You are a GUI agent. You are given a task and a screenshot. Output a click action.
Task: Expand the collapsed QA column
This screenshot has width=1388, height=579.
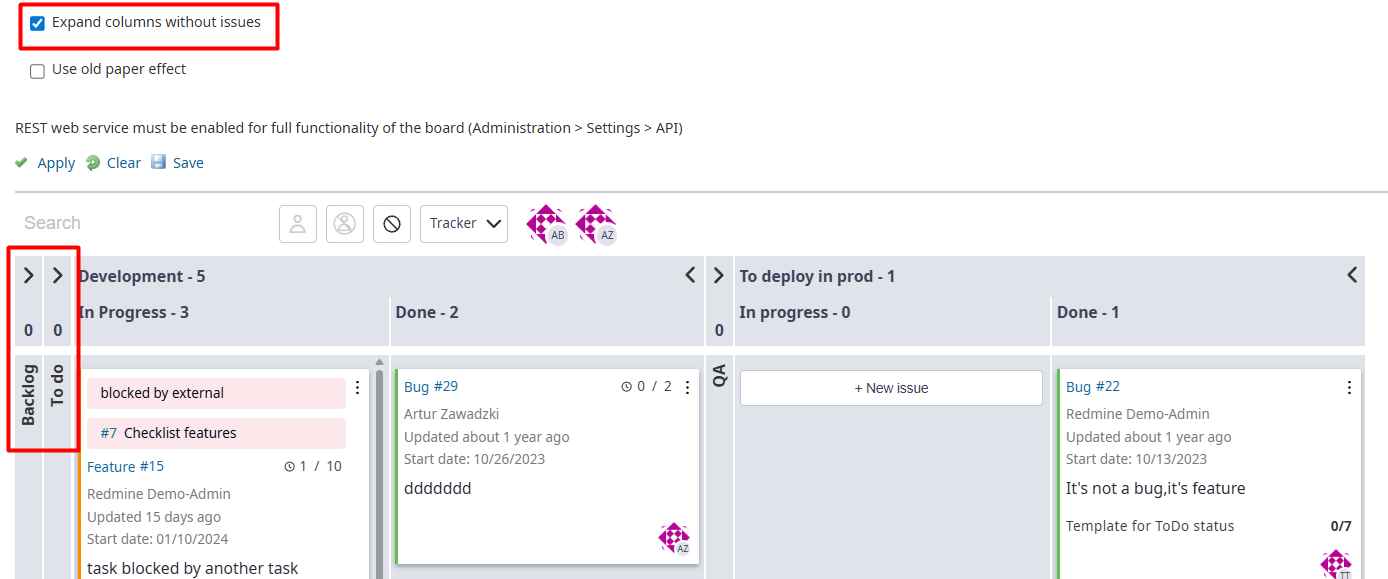[719, 276]
